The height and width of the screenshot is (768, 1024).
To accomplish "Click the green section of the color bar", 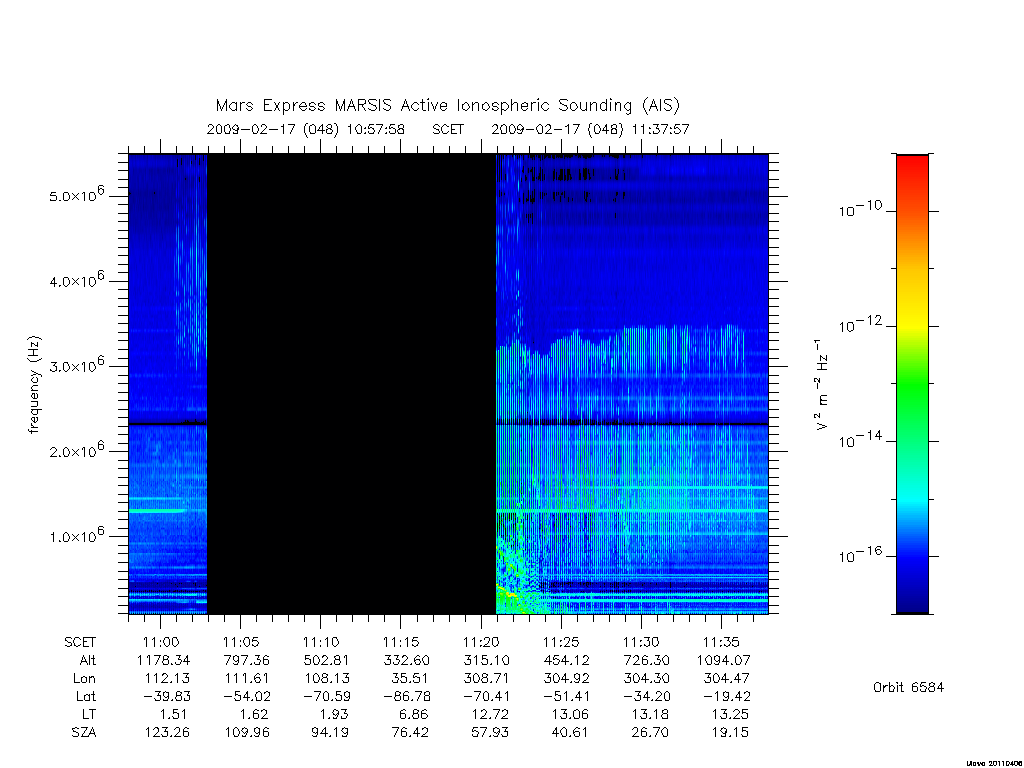I will click(912, 392).
